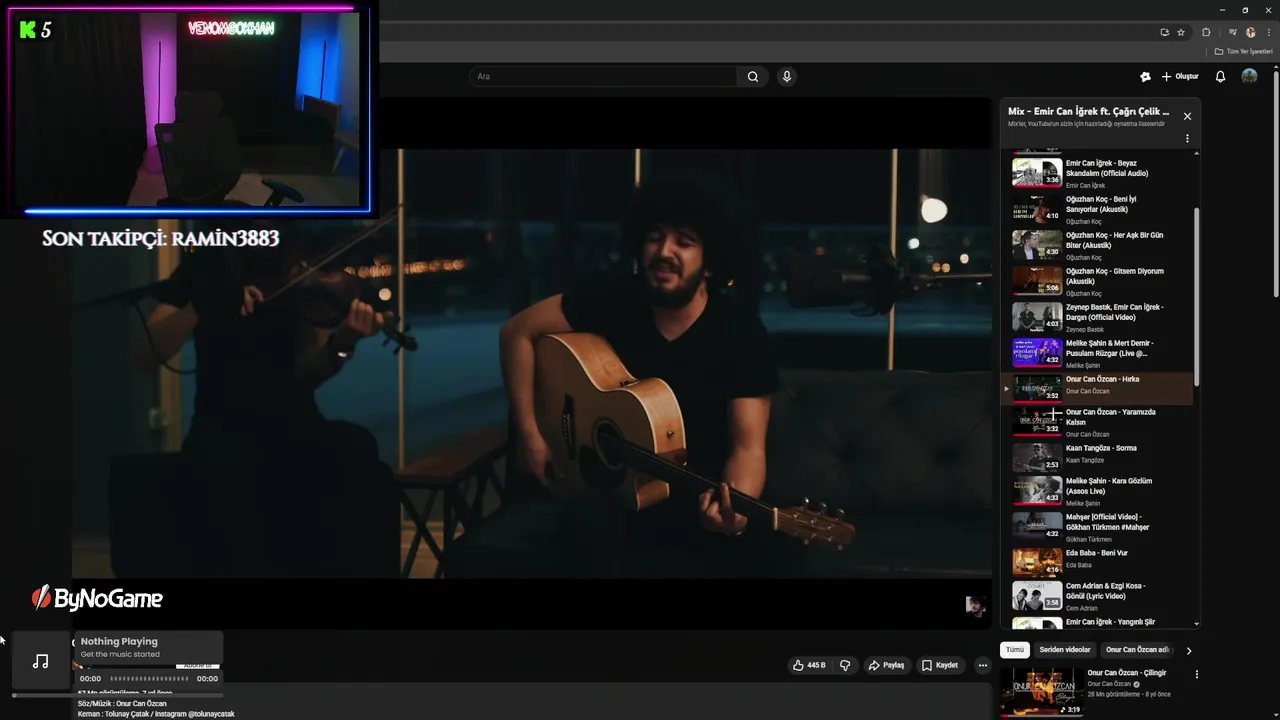Select the Seriden videolar chip

tap(1065, 650)
